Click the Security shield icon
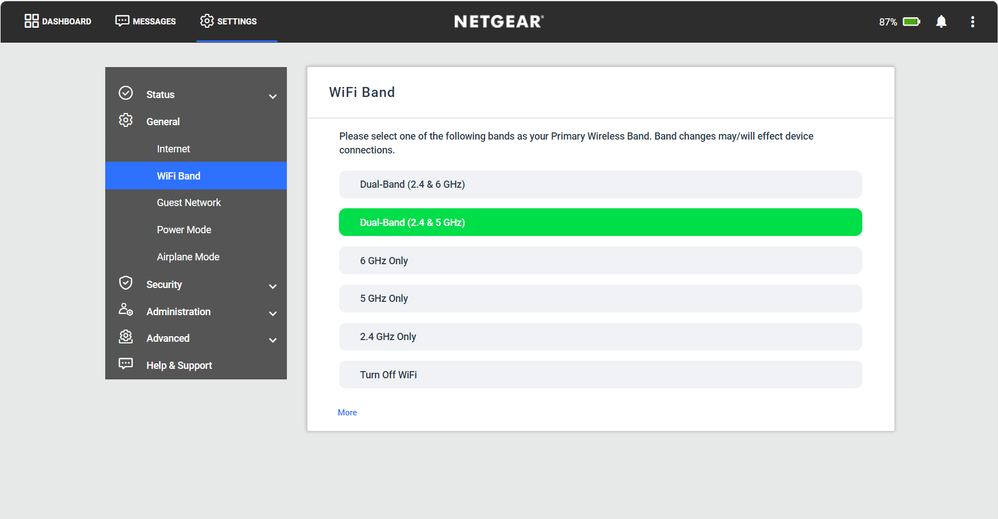998x519 pixels. (x=126, y=283)
